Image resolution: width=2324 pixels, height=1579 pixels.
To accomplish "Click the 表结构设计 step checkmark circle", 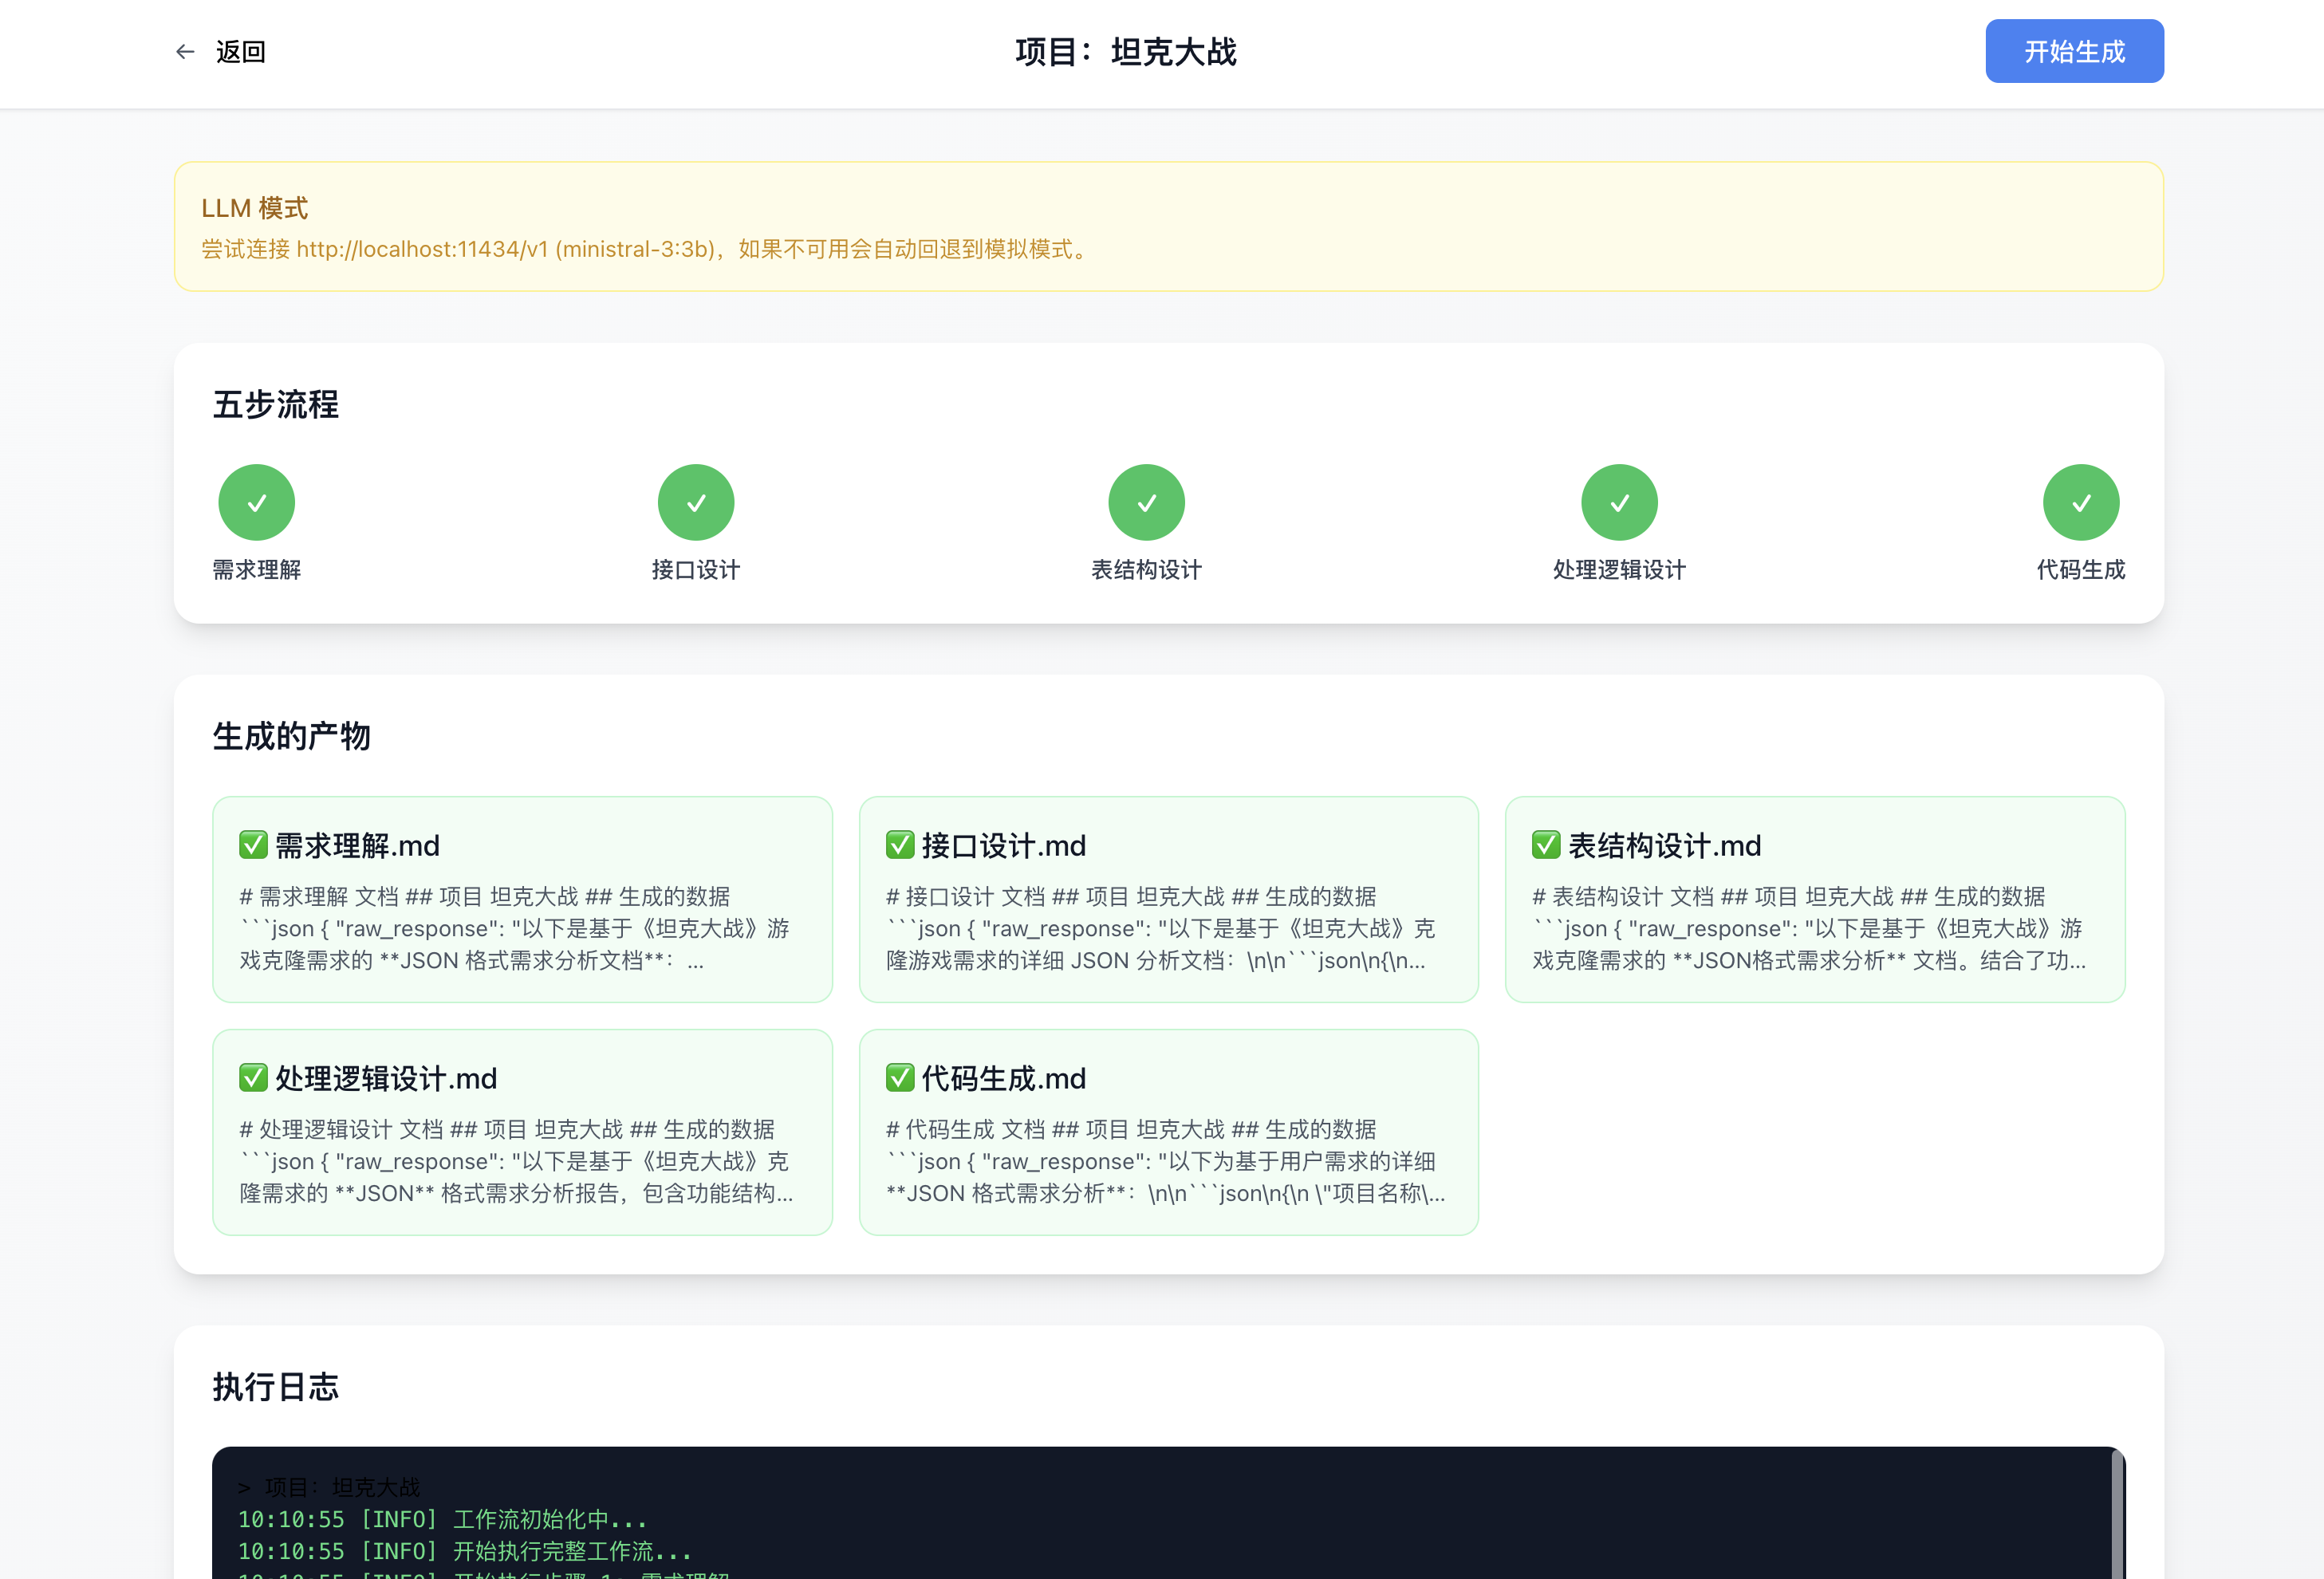I will point(1146,502).
